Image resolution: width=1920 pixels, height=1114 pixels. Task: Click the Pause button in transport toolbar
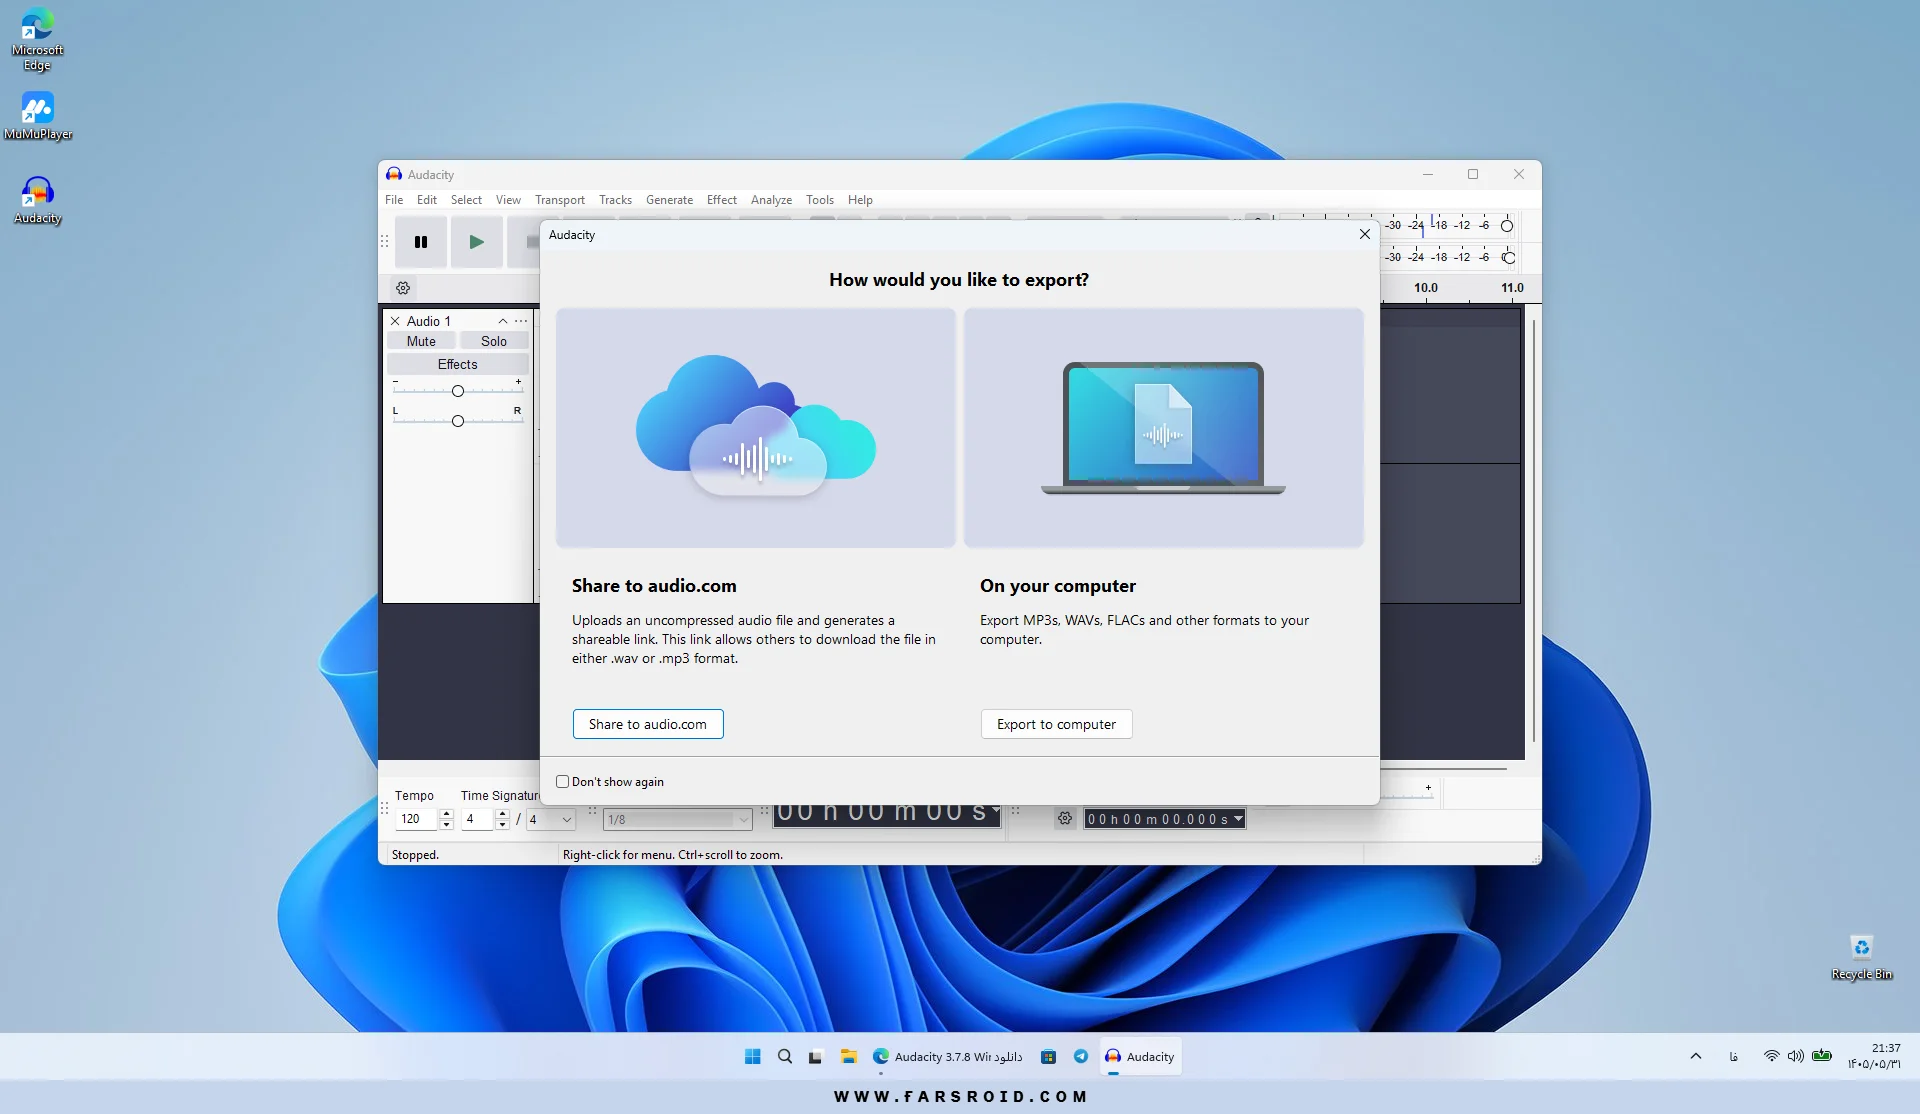click(x=421, y=242)
